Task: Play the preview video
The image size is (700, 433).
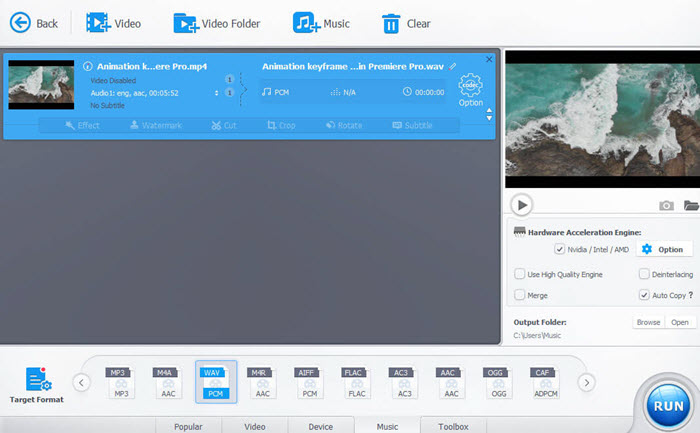Action: (521, 205)
